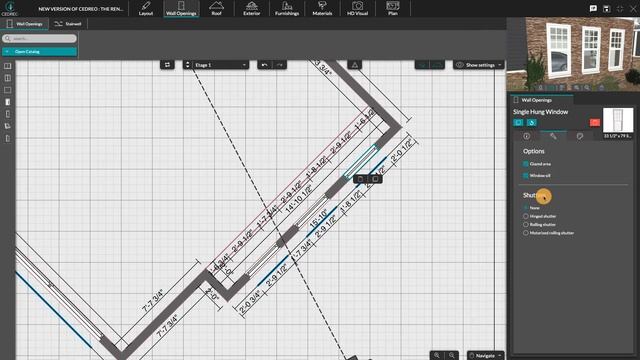Click the window model thumbnail in the properties panel
The width and height of the screenshot is (640, 360).
(x=618, y=120)
